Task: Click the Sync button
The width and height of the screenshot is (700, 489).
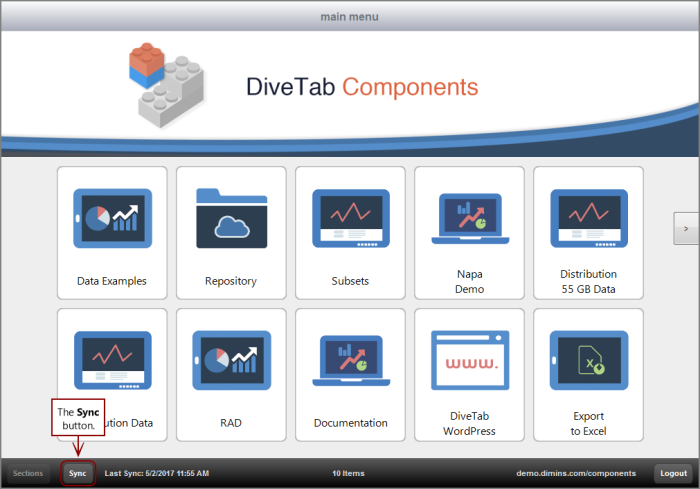Action: (78, 473)
